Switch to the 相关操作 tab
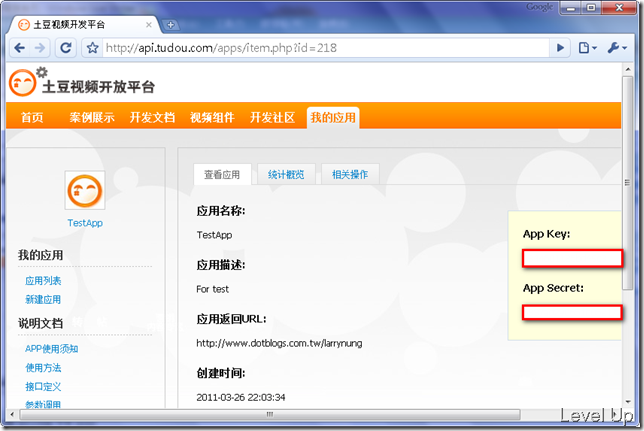Image resolution: width=644 pixels, height=431 pixels. 350,175
